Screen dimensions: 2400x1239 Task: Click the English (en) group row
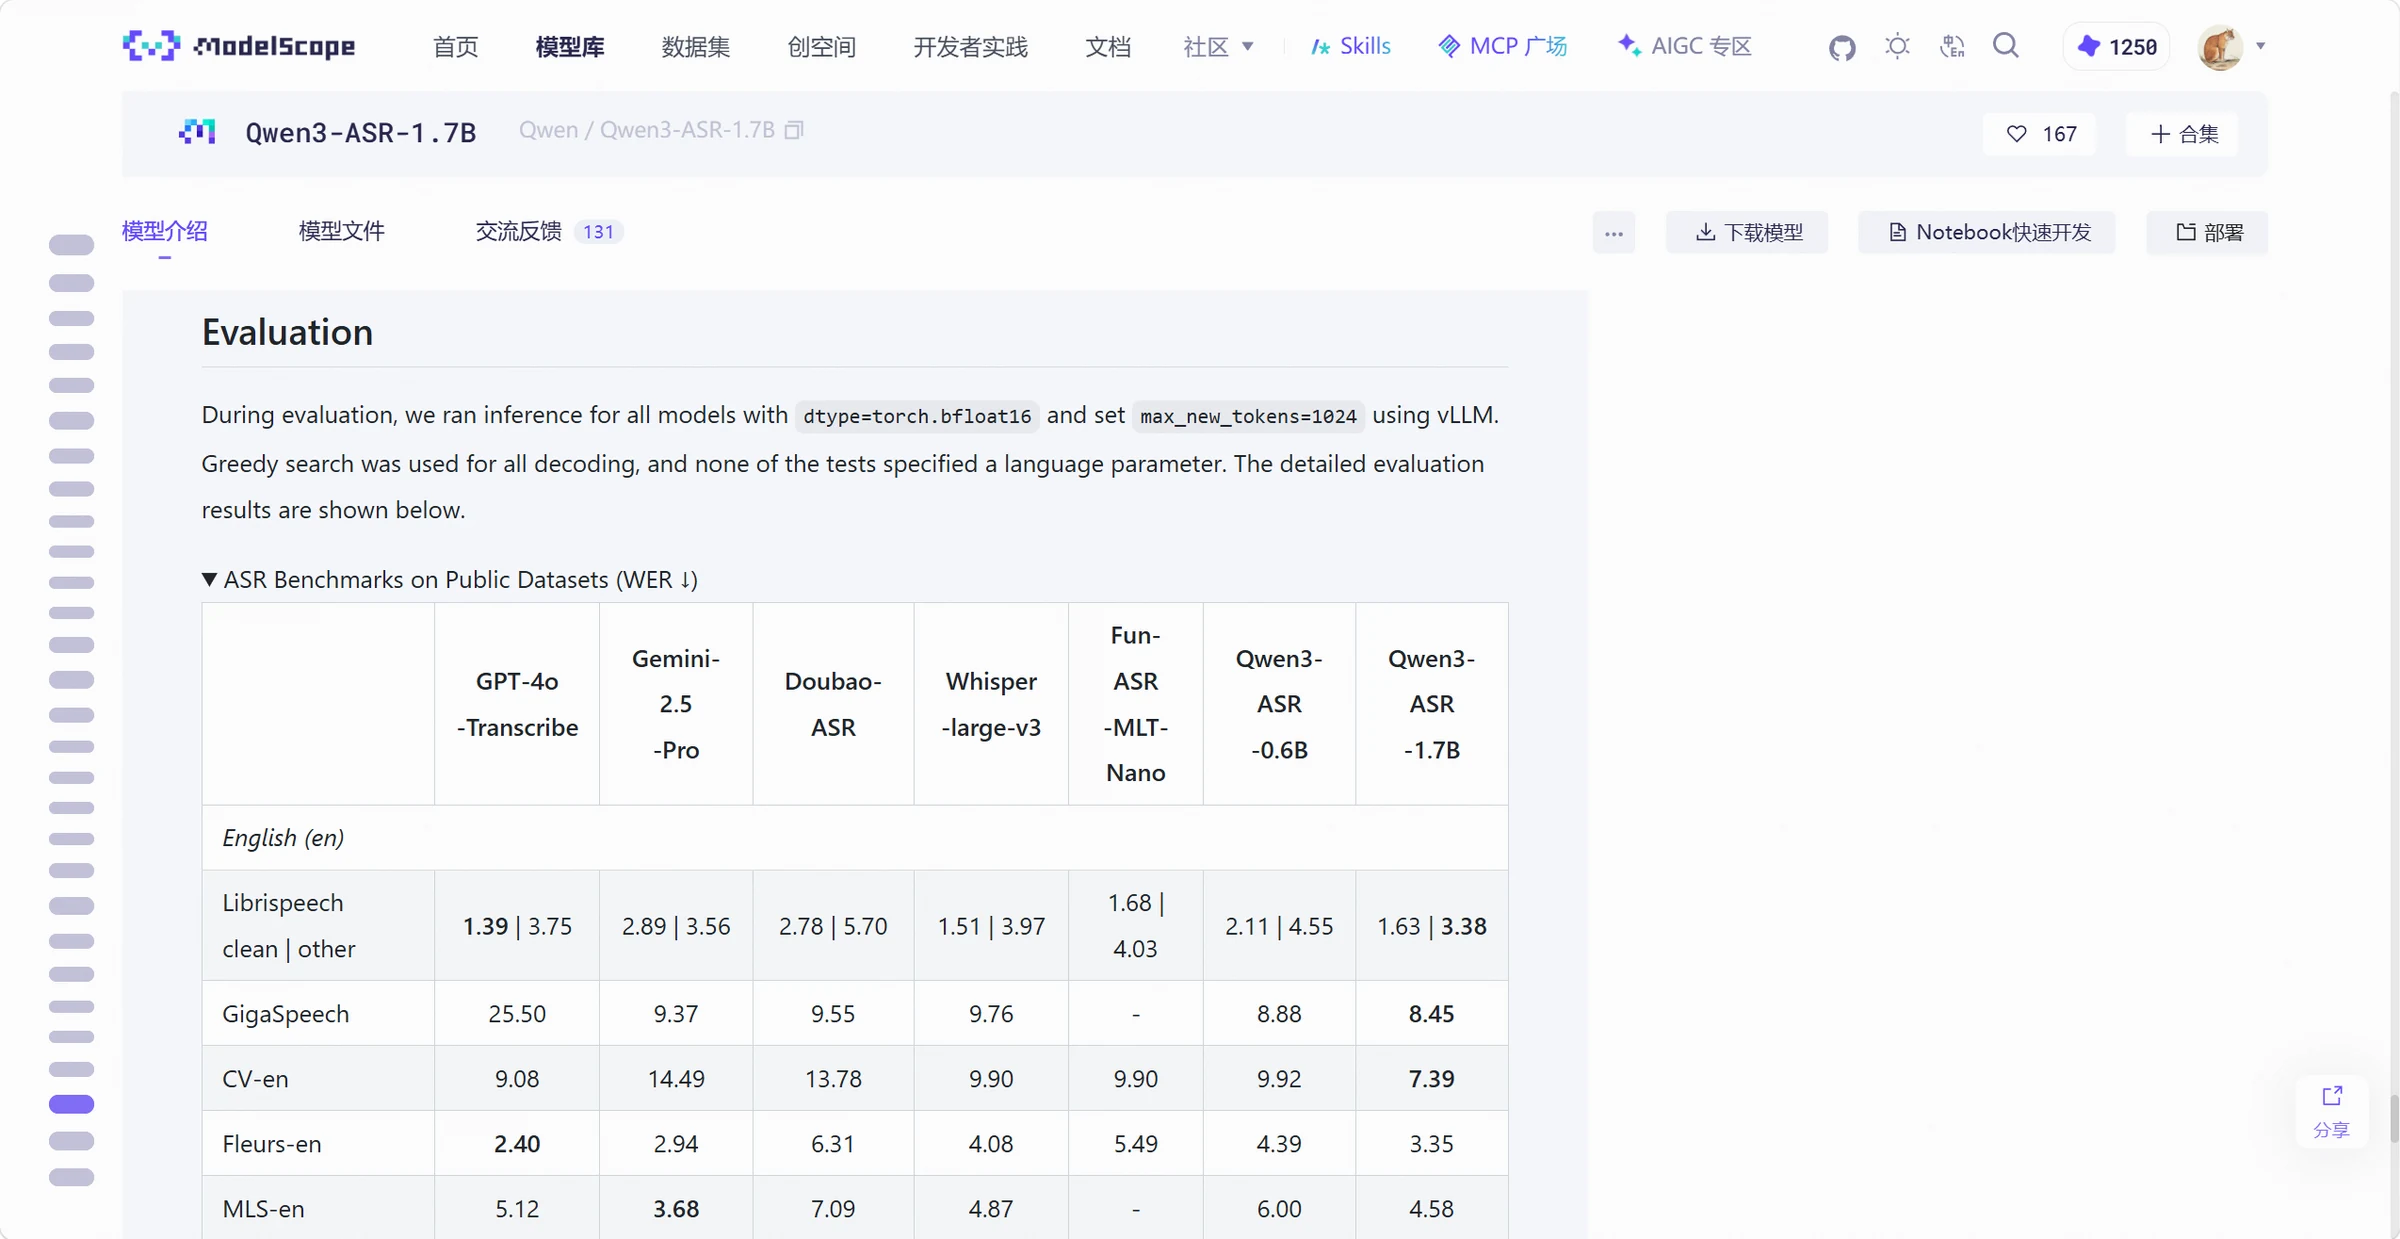(x=855, y=838)
